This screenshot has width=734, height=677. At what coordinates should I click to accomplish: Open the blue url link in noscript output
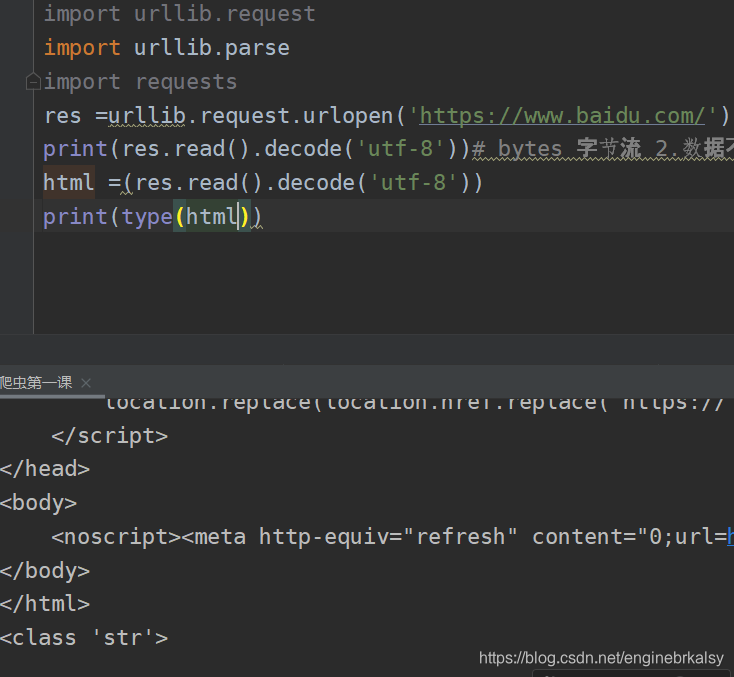(730, 537)
